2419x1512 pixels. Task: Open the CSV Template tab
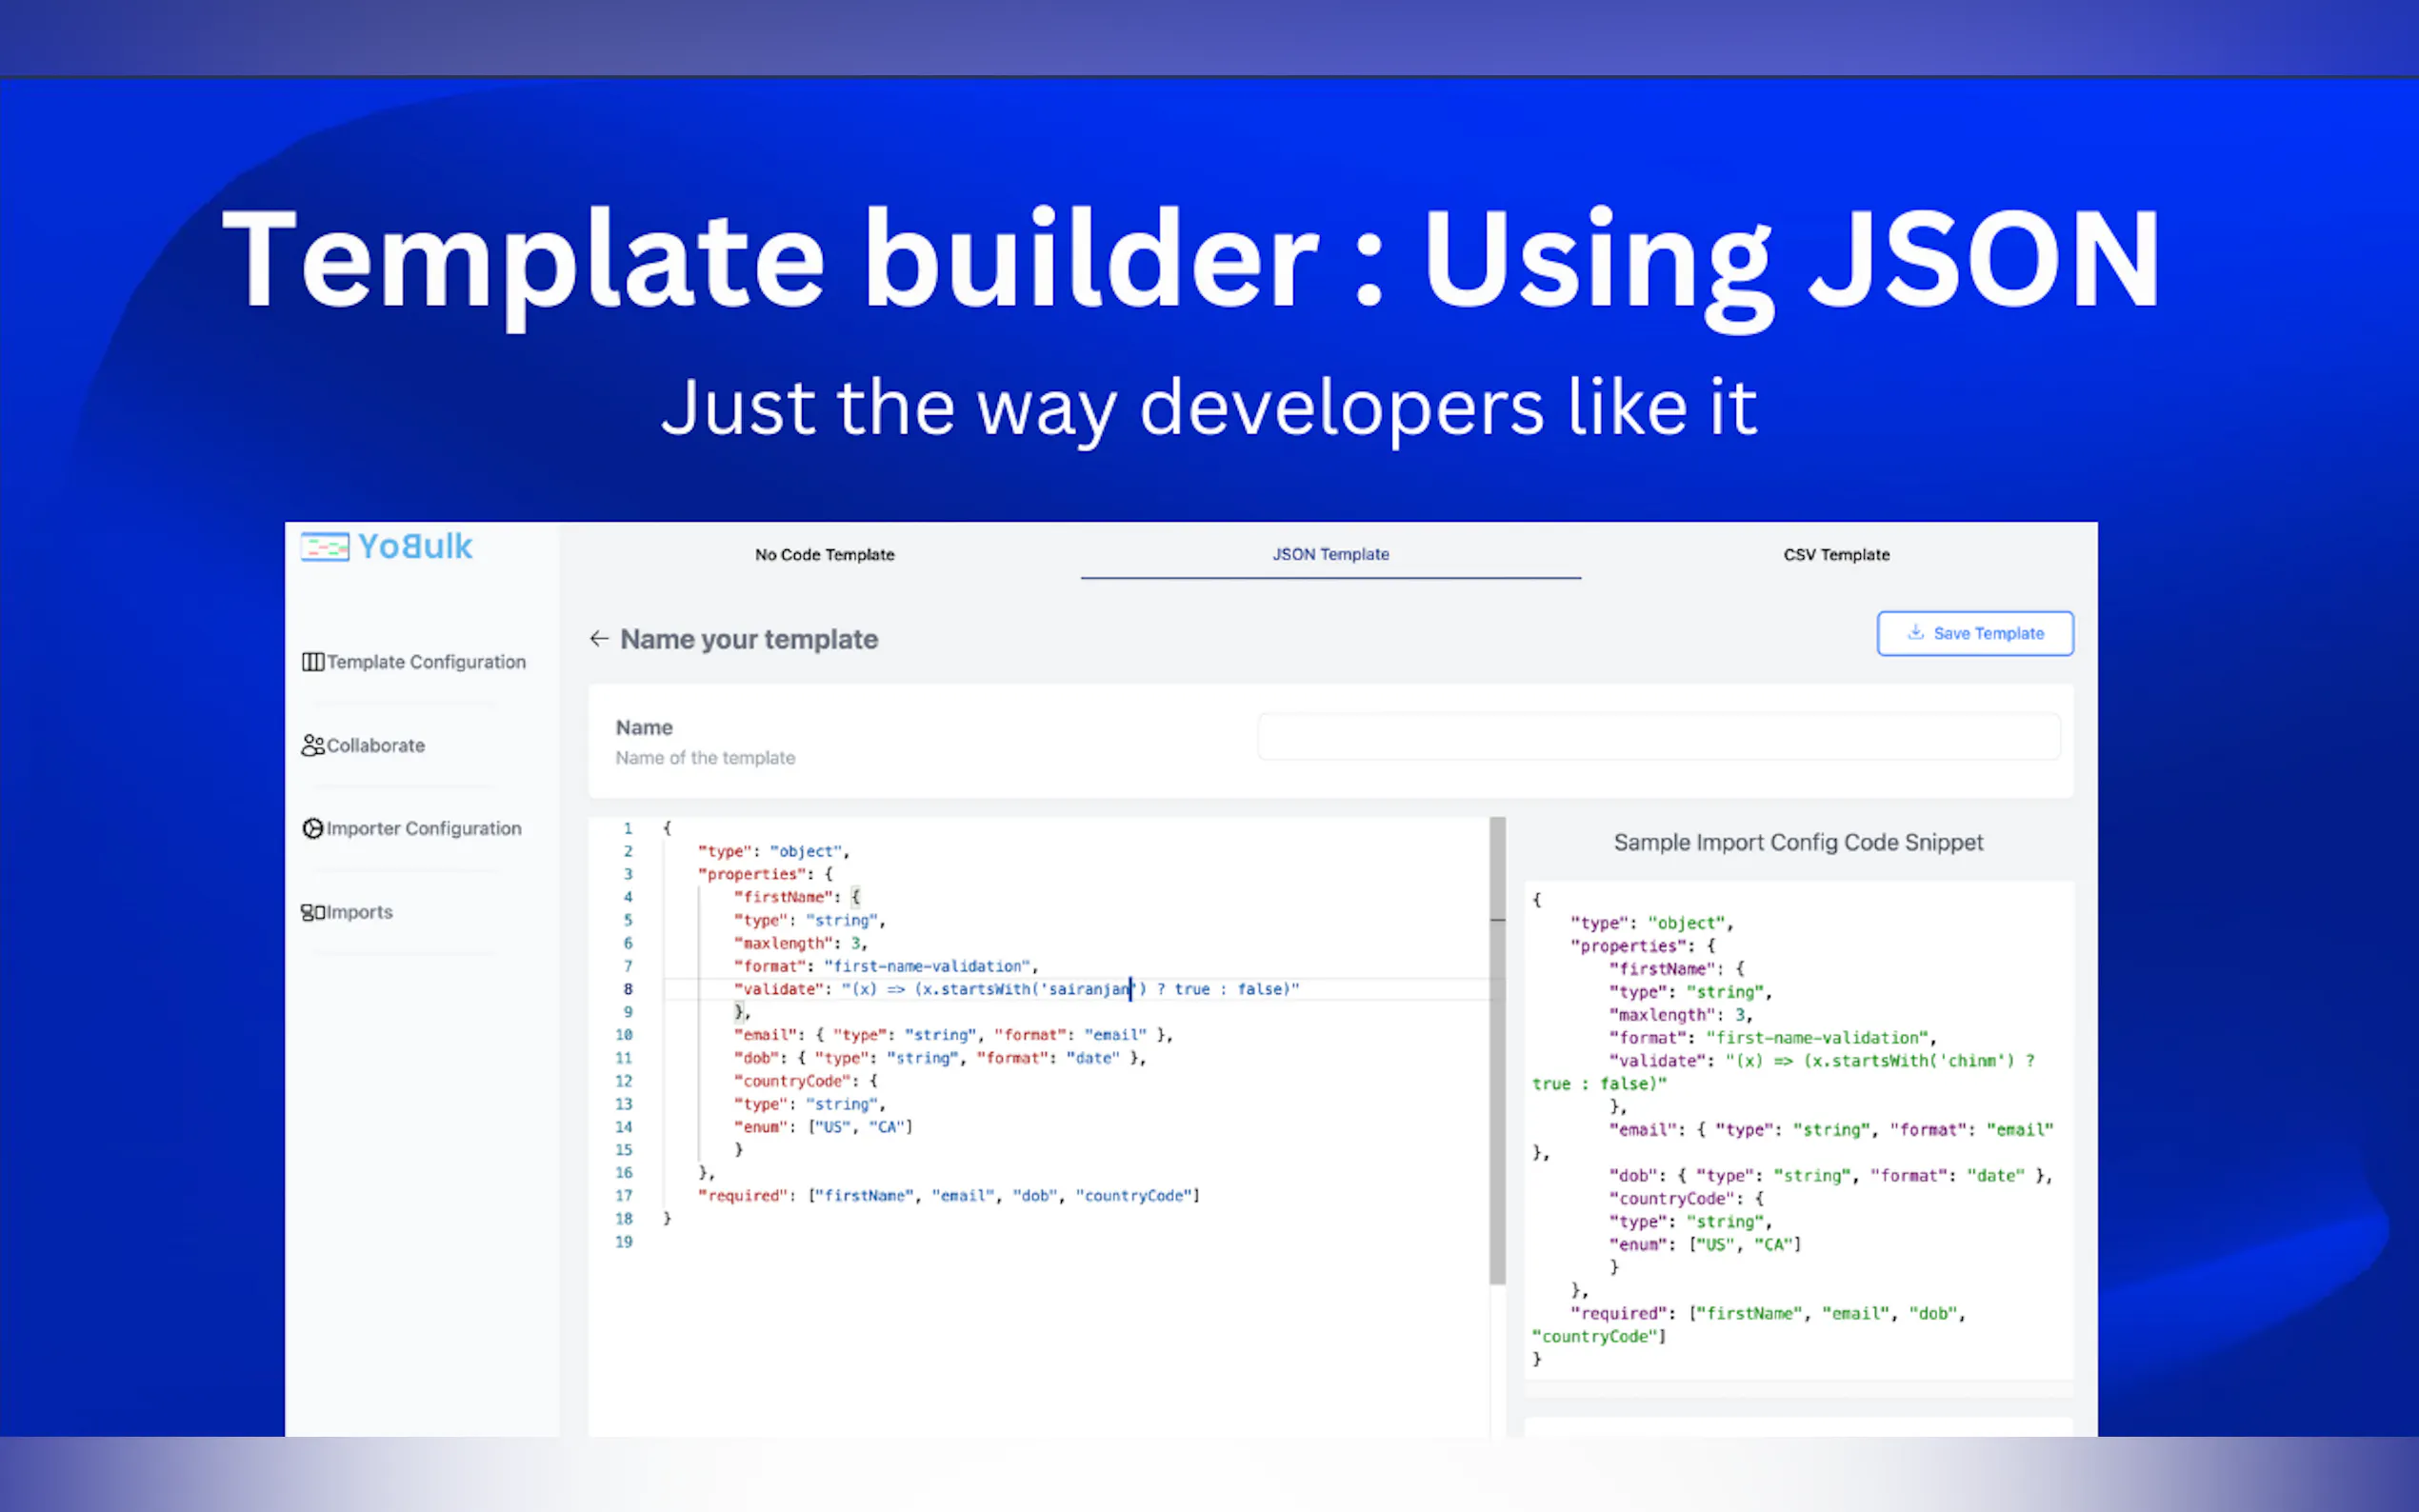click(x=1836, y=555)
